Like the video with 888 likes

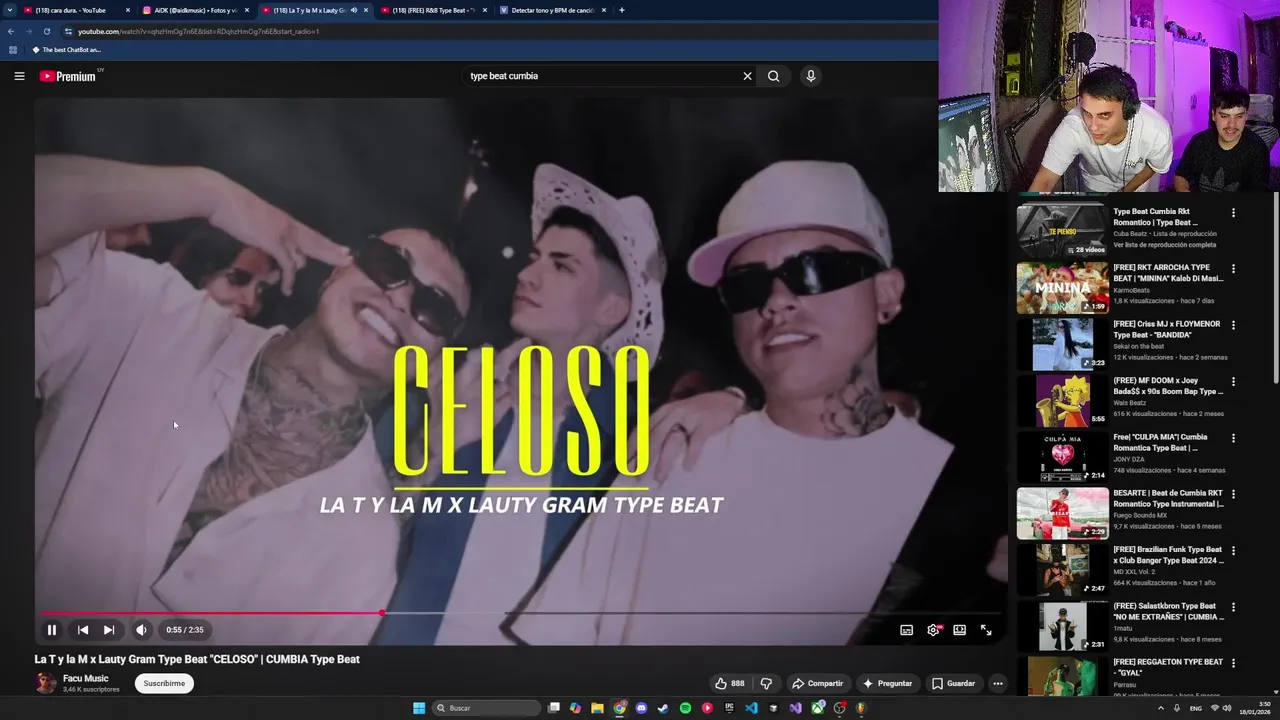(729, 684)
